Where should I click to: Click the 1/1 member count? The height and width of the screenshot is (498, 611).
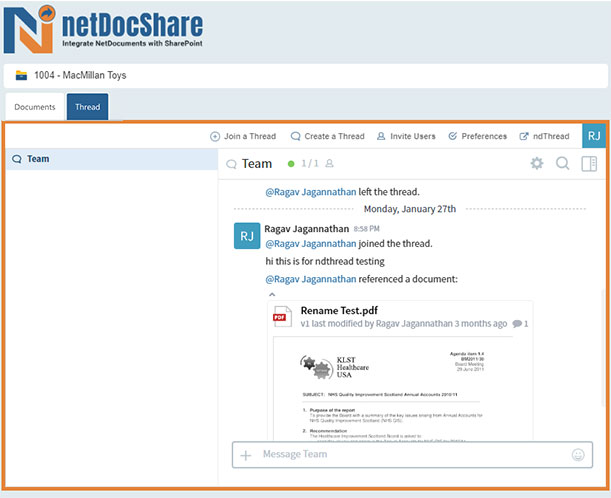pos(310,164)
